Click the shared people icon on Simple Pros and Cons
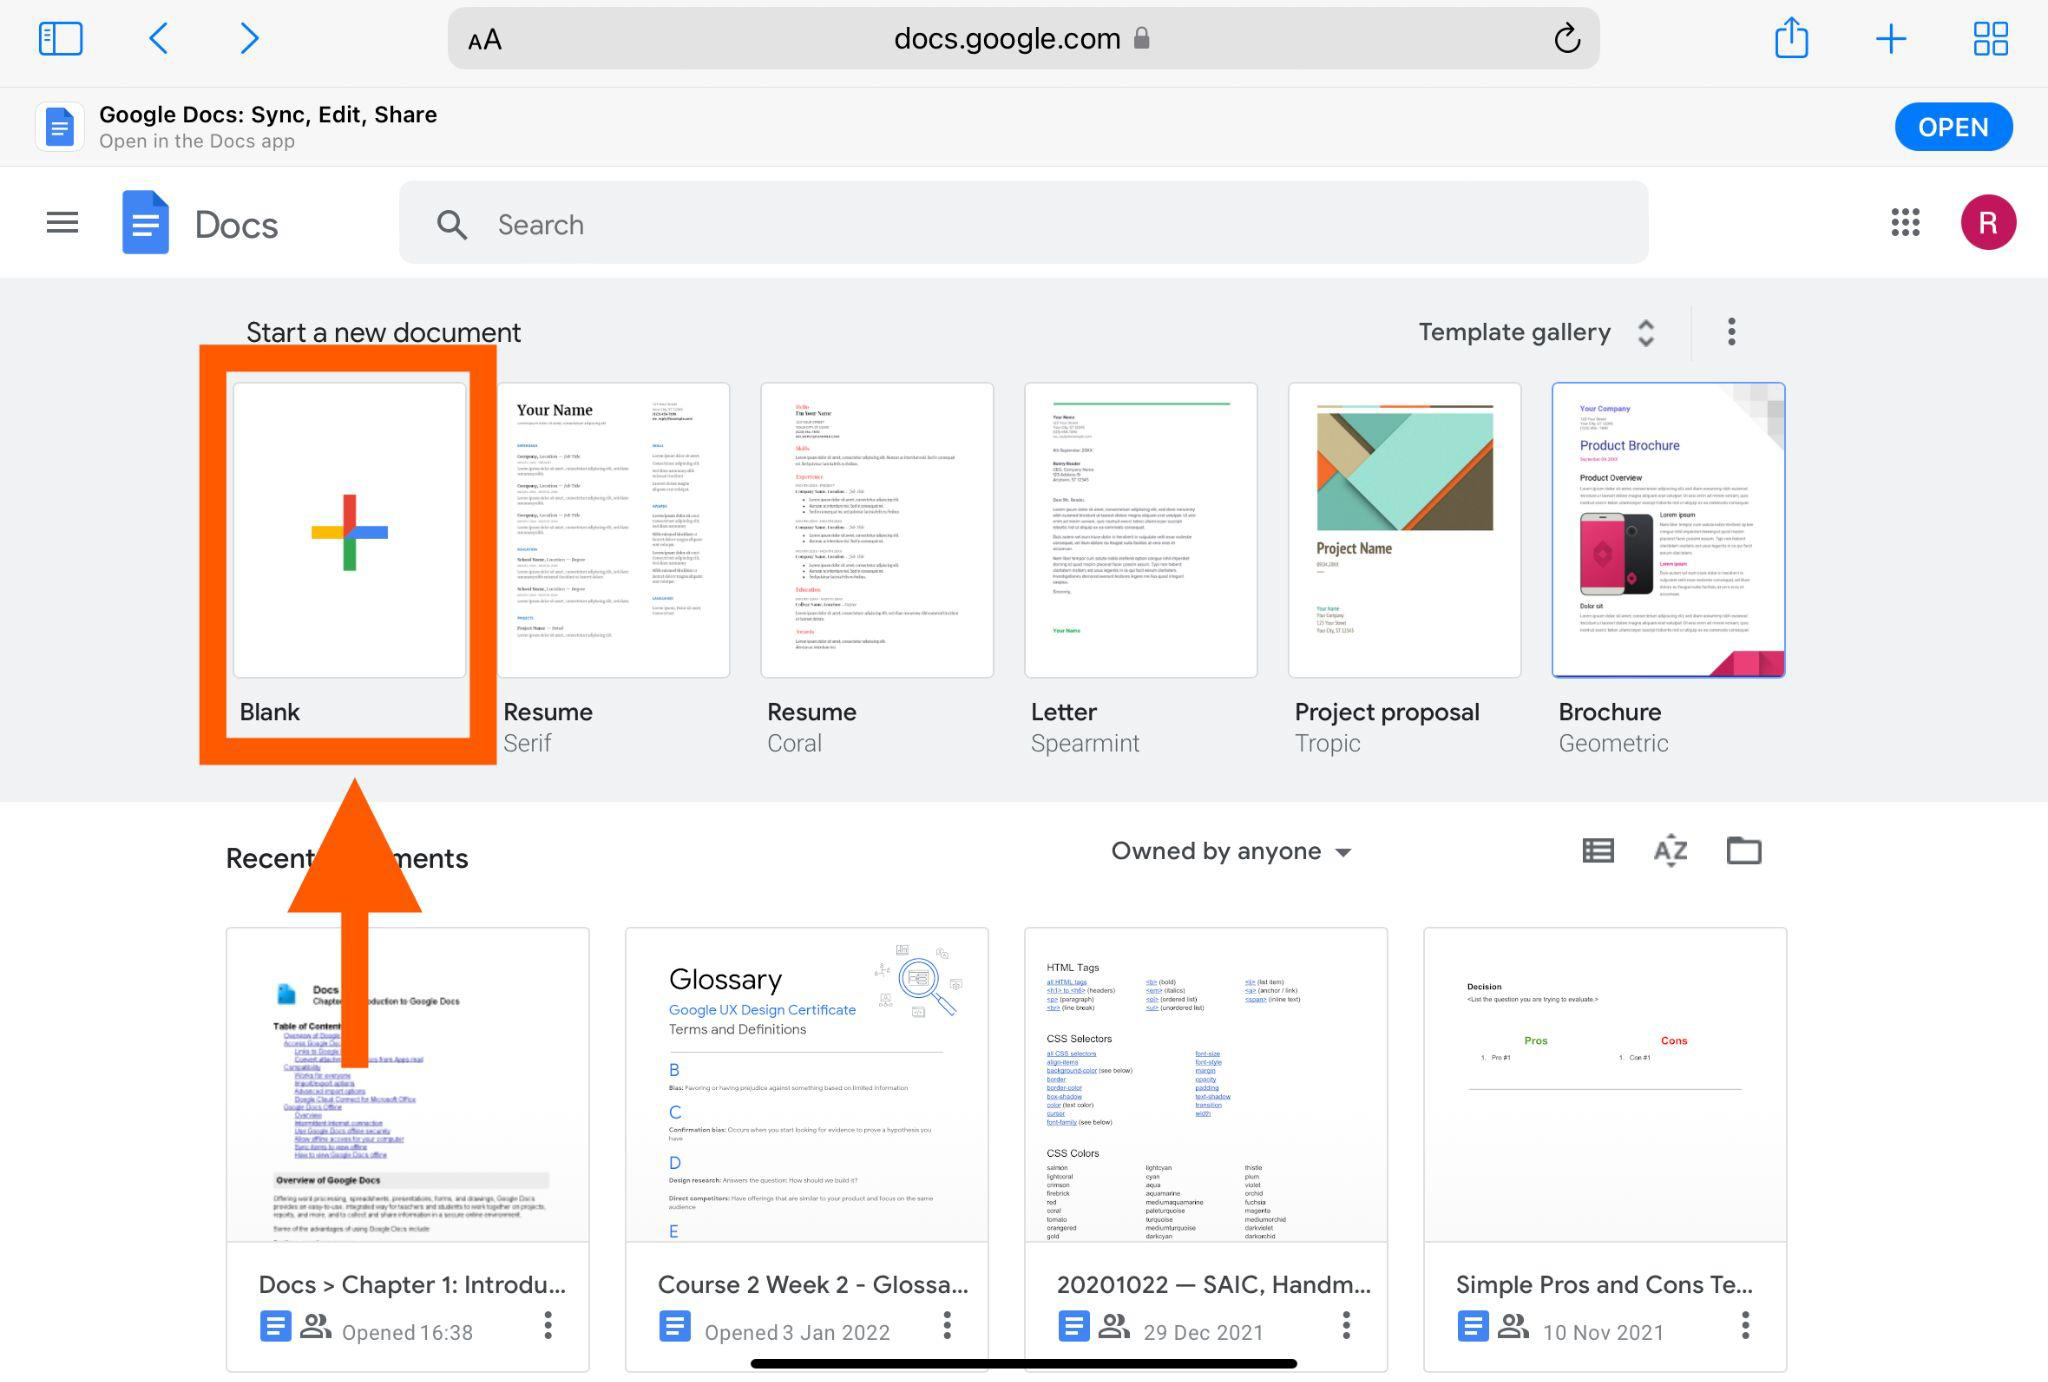Image resolution: width=2048 pixels, height=1382 pixels. tap(1513, 1327)
